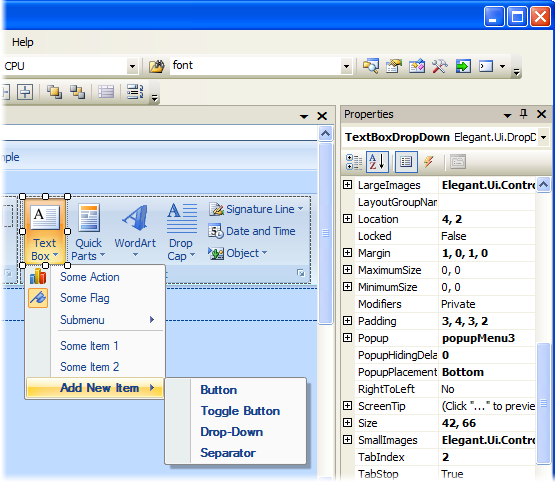Open the Help menu

click(x=23, y=42)
